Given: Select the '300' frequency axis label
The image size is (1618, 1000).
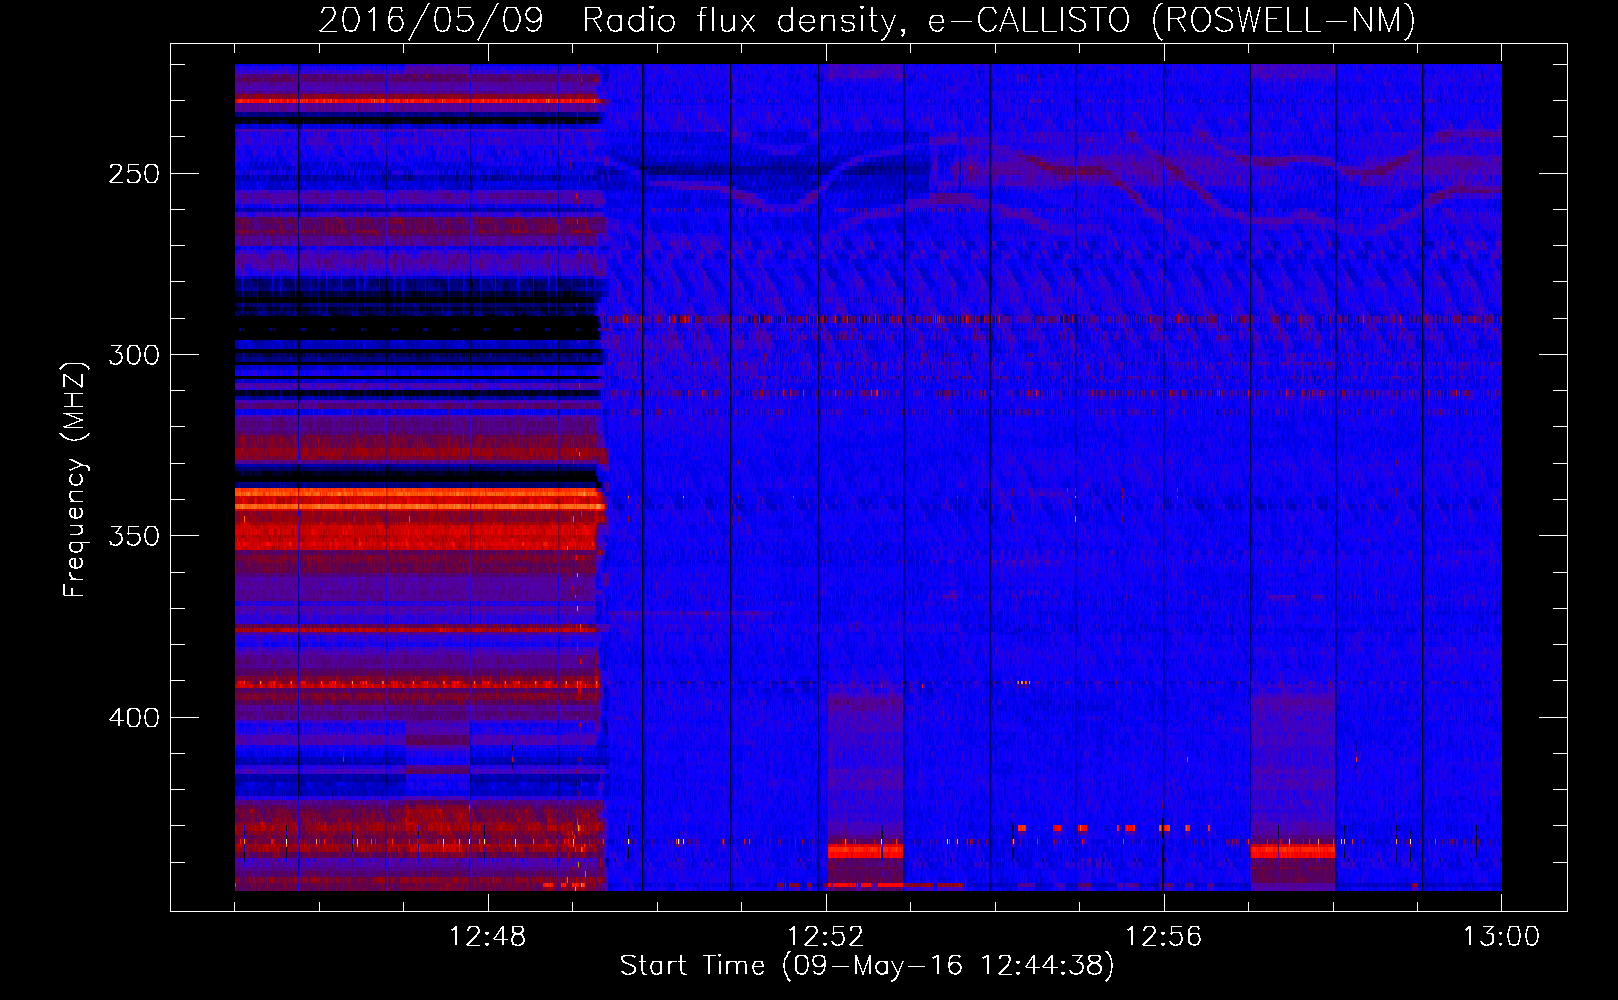Looking at the screenshot, I should tap(134, 355).
